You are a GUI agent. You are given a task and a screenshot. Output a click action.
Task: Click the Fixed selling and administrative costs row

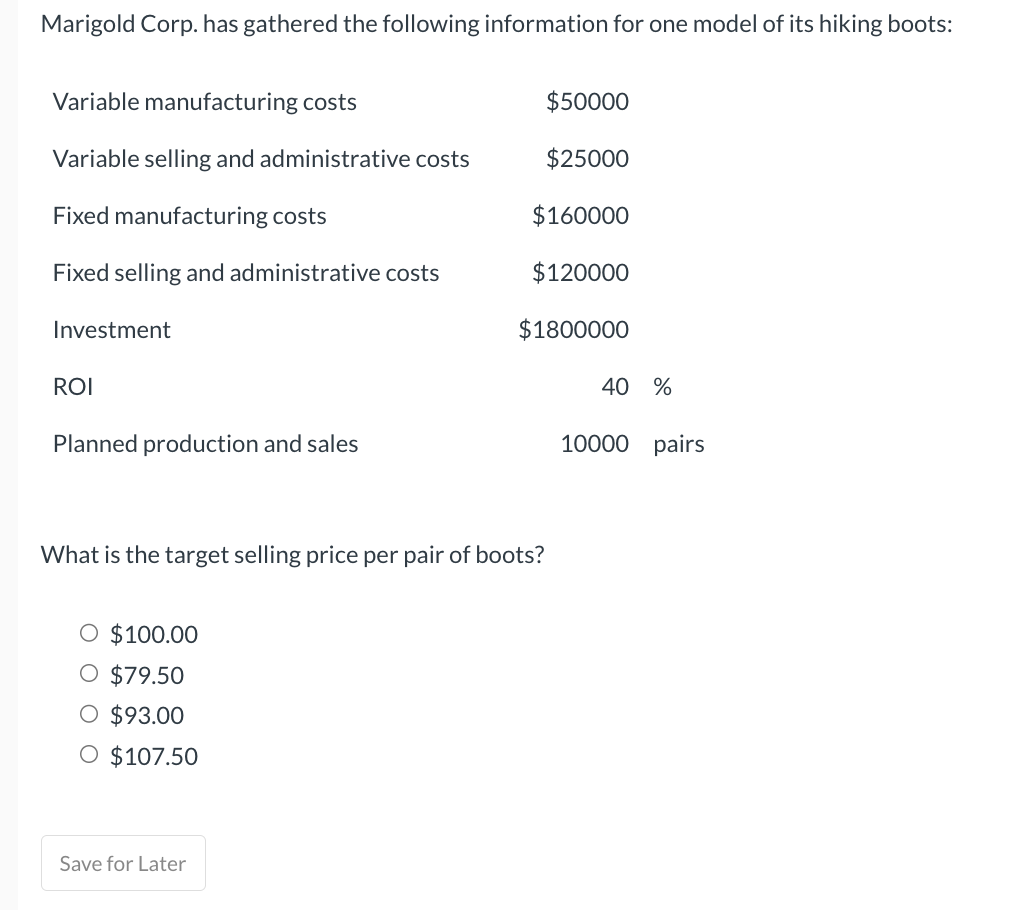pos(246,272)
